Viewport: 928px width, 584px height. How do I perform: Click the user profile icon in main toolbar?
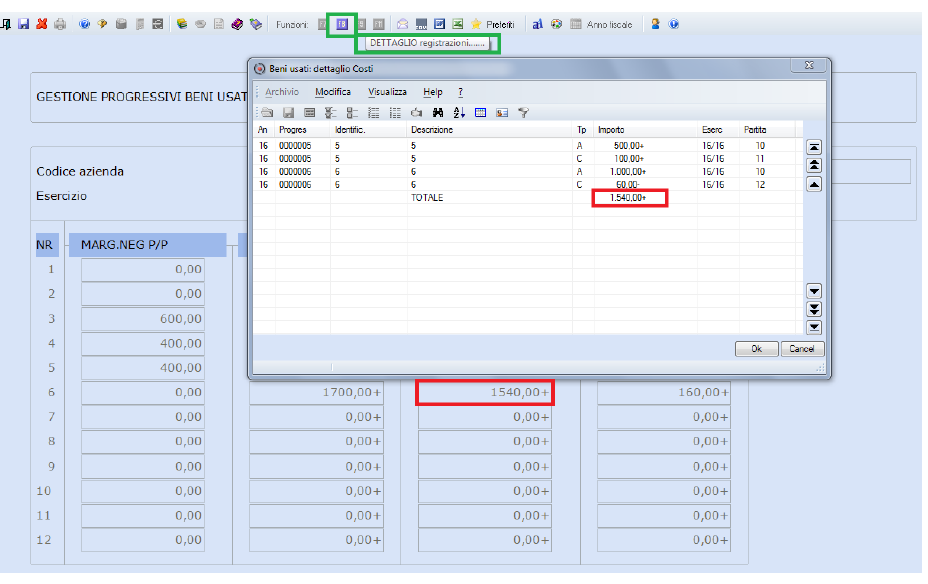point(655,24)
